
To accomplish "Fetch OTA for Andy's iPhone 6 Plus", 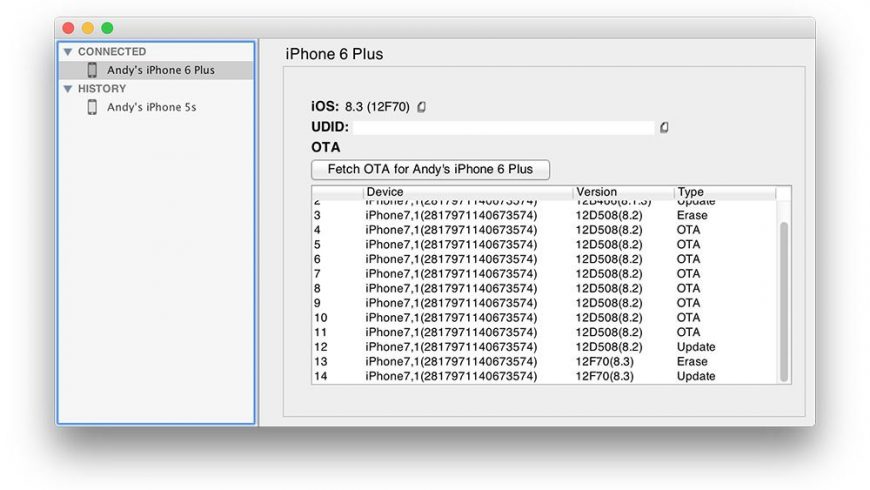I will [431, 169].
